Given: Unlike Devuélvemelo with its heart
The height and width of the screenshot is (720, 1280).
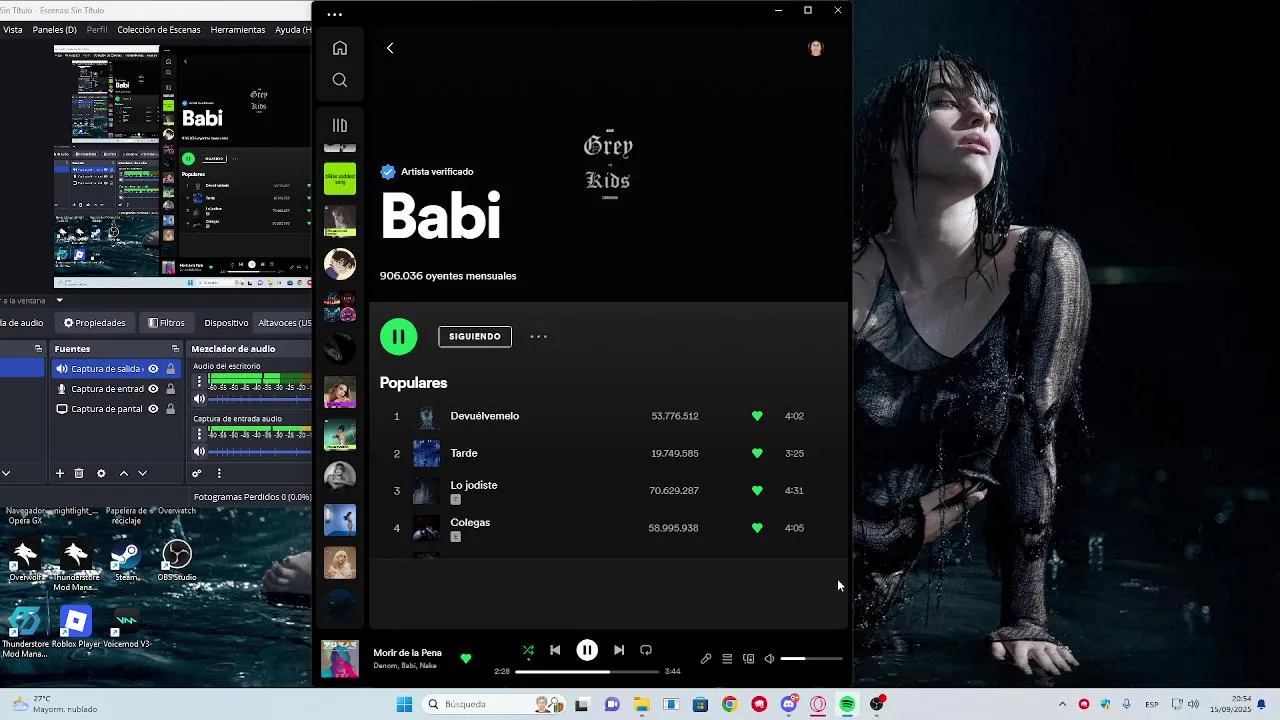Looking at the screenshot, I should (x=757, y=416).
